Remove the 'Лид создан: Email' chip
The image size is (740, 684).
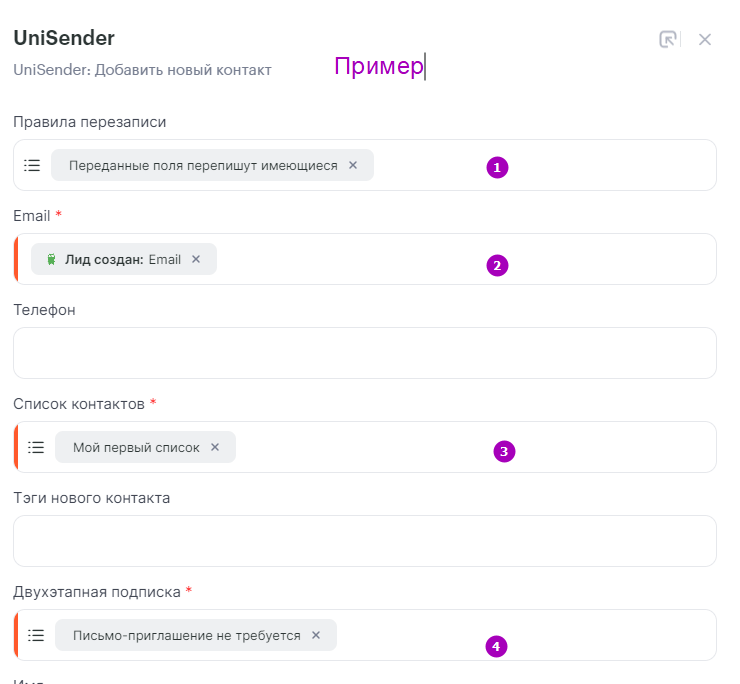[196, 259]
